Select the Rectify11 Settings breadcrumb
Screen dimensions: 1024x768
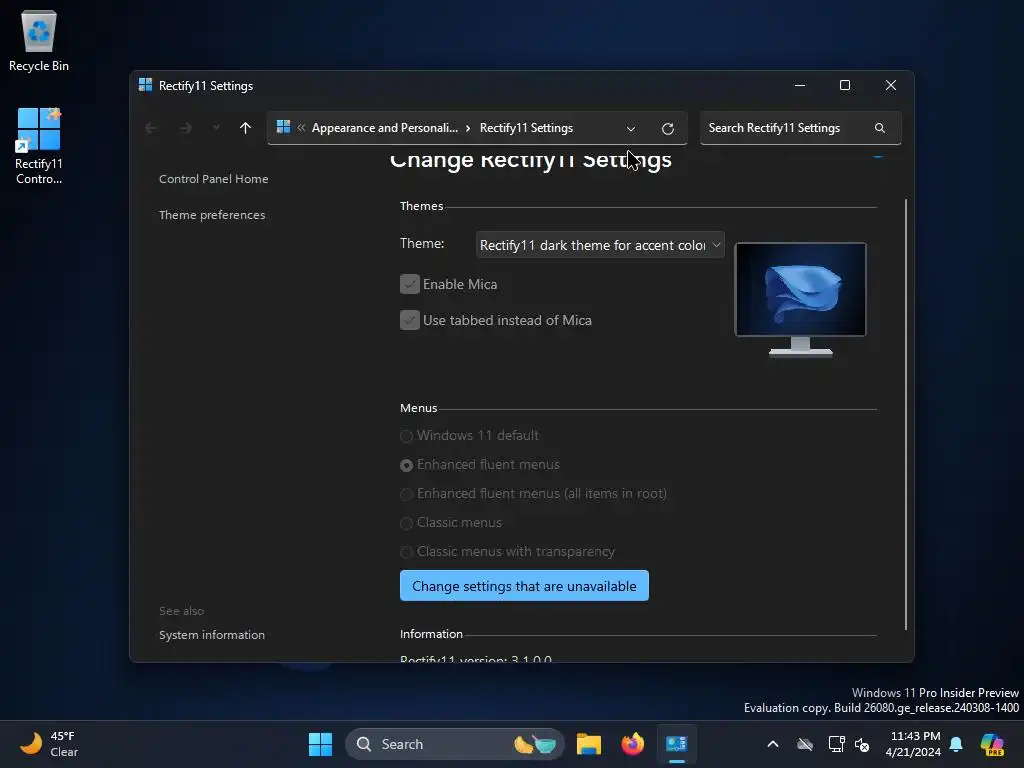[526, 128]
